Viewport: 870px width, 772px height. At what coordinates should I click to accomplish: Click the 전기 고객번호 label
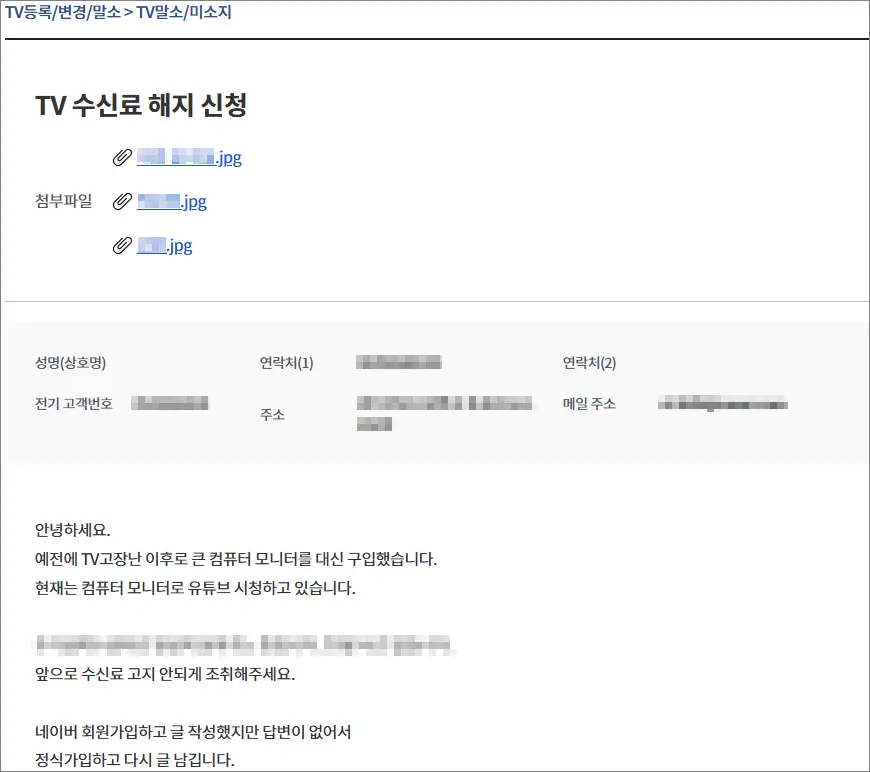[x=74, y=403]
